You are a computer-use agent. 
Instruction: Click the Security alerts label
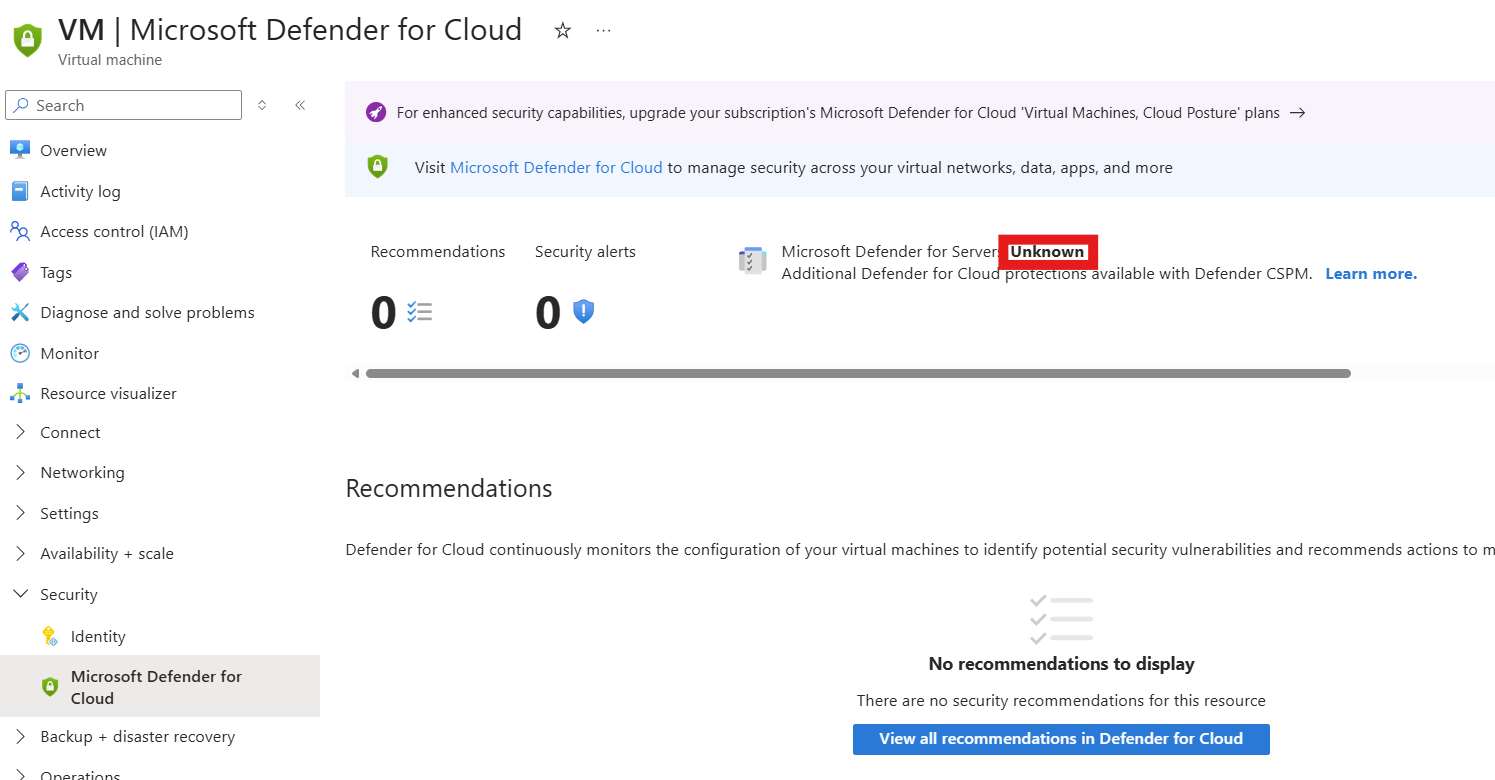coord(585,251)
